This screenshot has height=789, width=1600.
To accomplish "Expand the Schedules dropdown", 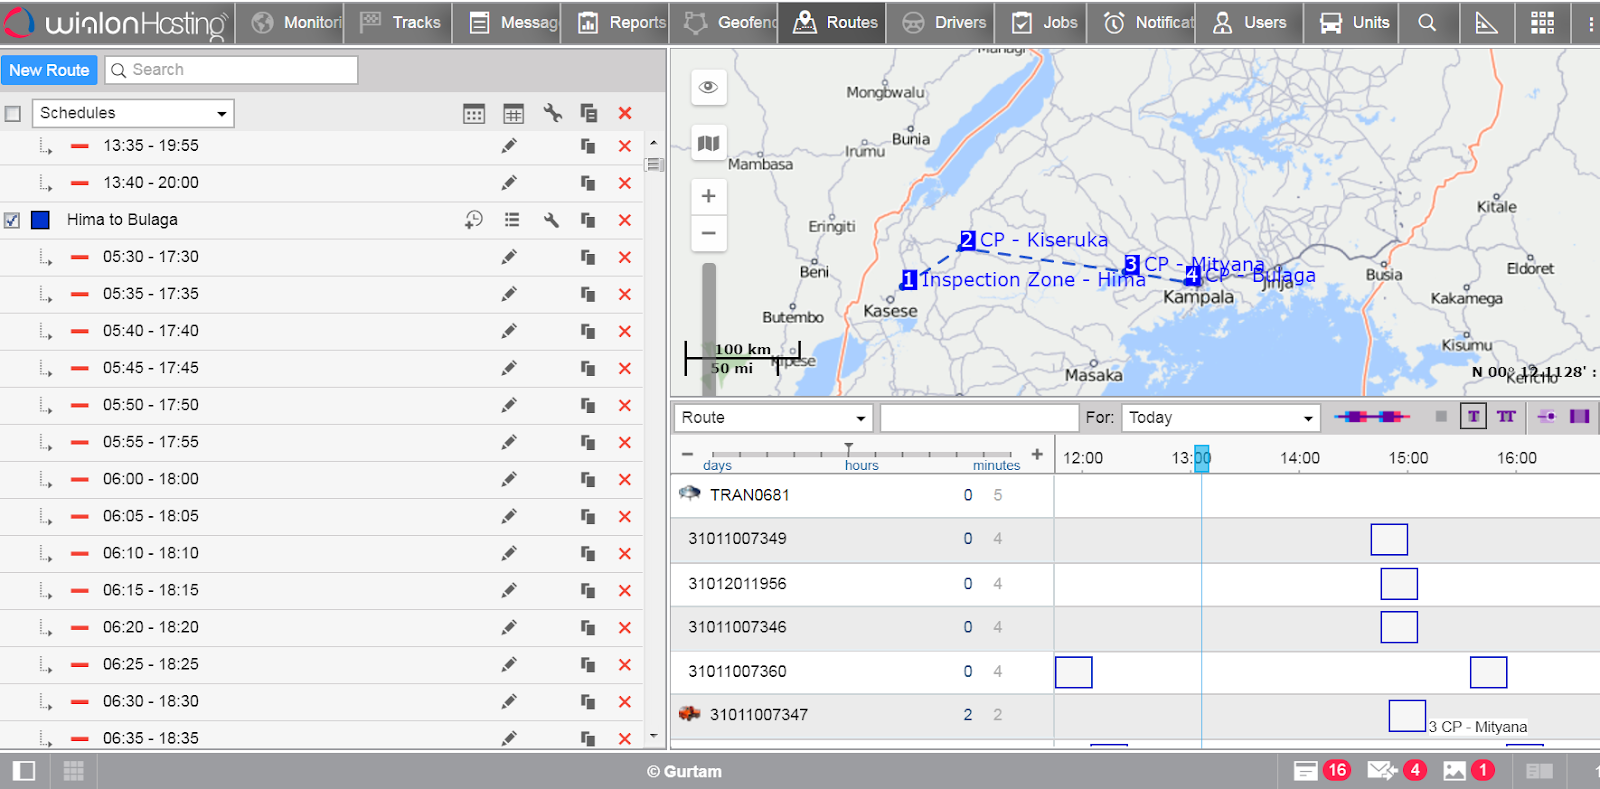I will click(x=133, y=113).
